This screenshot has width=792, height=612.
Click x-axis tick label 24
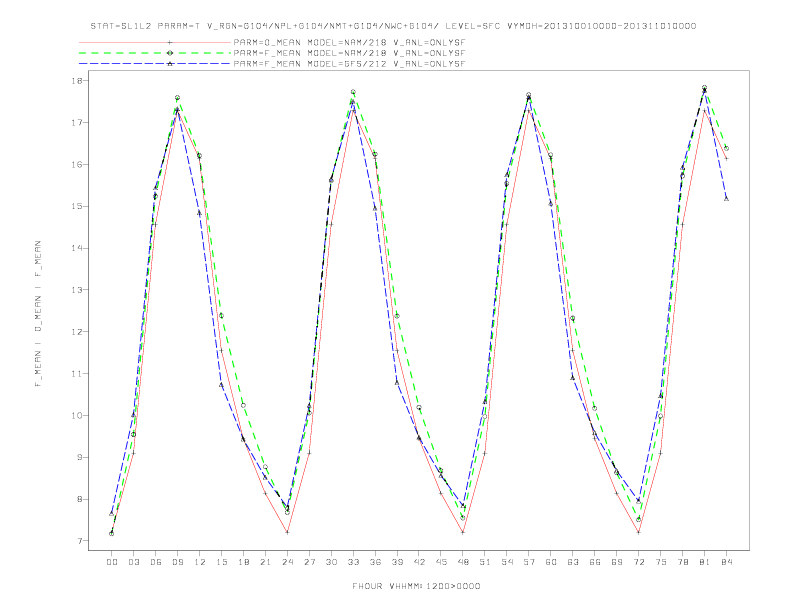coord(287,562)
